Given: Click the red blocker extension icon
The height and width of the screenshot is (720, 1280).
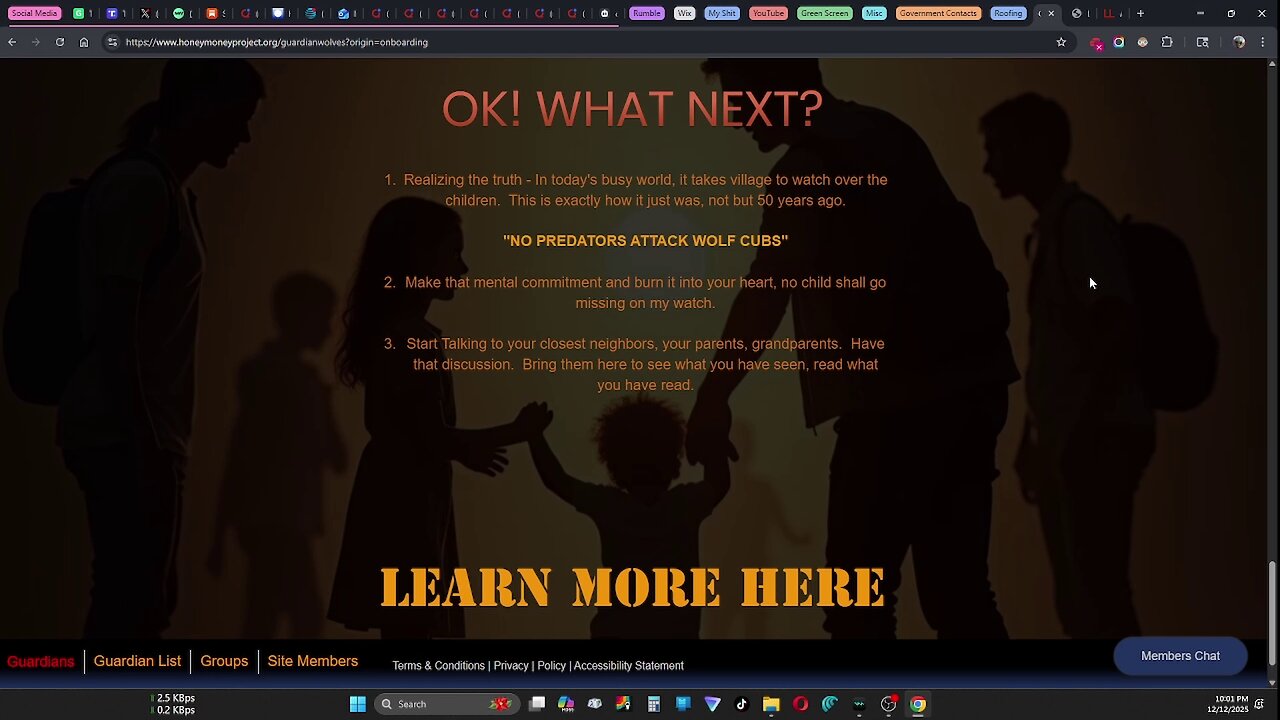Looking at the screenshot, I should (x=1096, y=43).
